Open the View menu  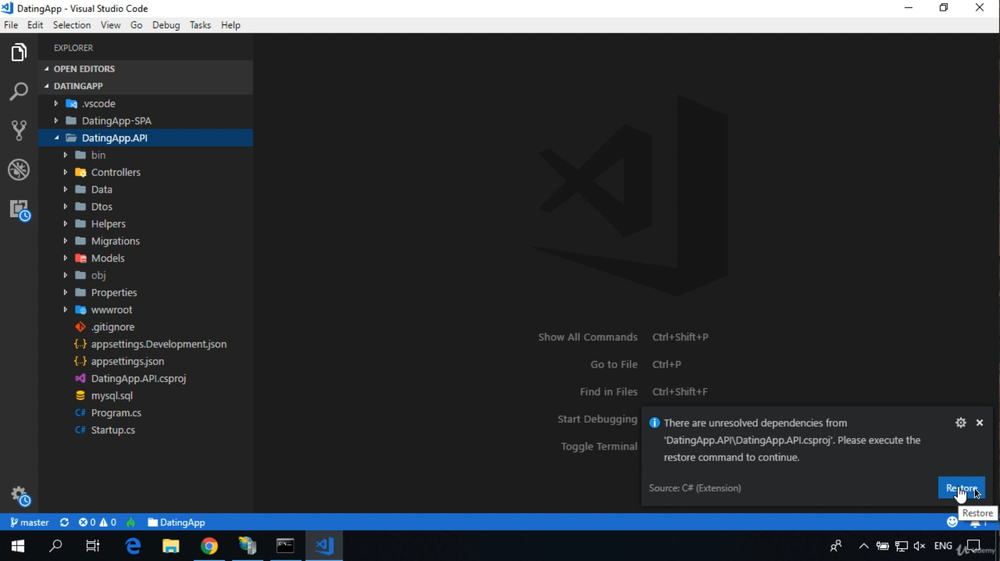pos(110,25)
